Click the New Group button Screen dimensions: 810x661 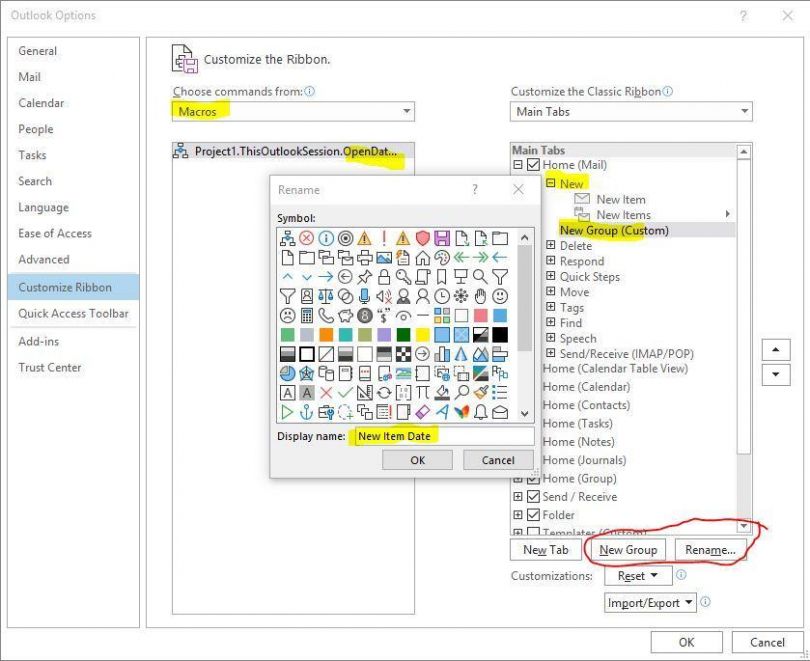click(628, 550)
